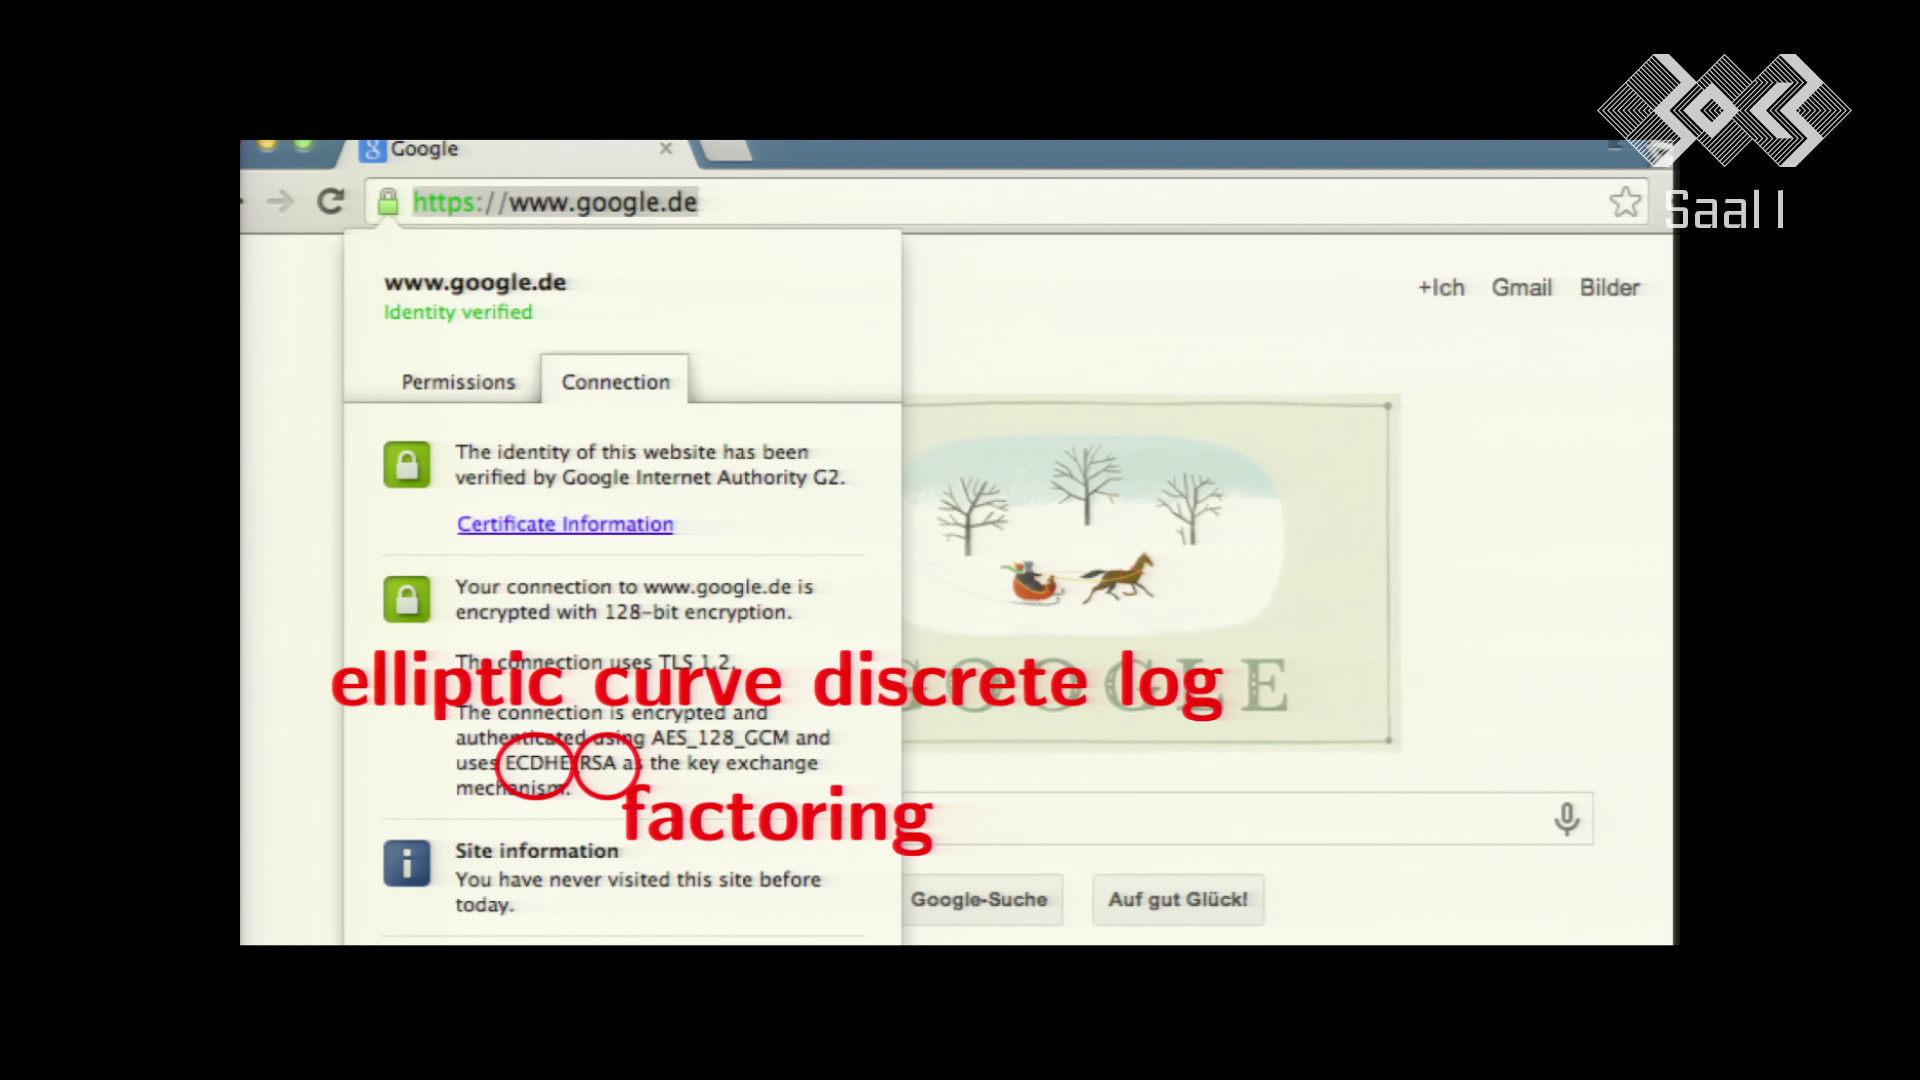This screenshot has height=1080, width=1920.
Task: Bookmark page with the star icon
Action: pos(1625,202)
